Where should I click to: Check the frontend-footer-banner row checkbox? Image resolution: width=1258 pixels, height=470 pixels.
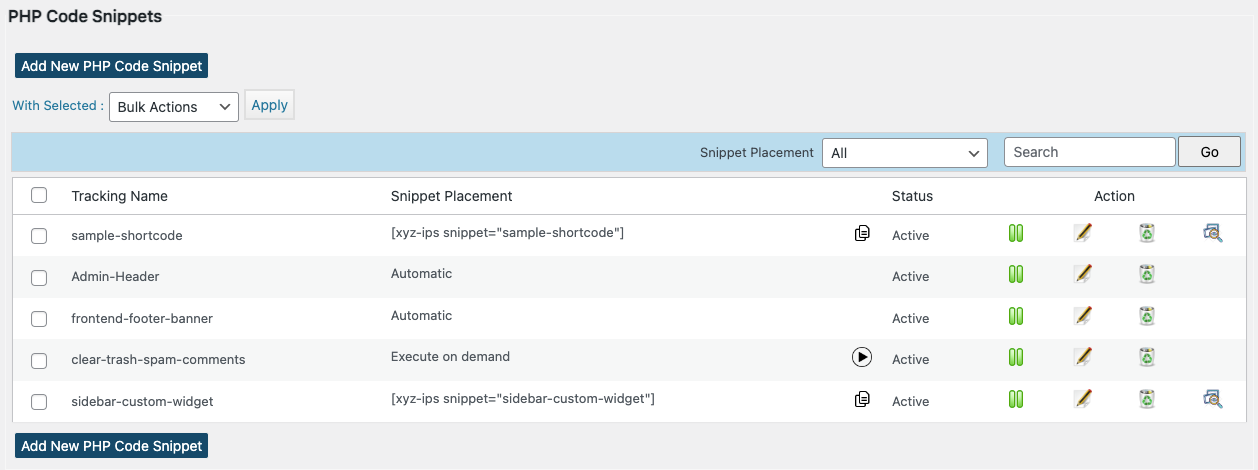(x=39, y=319)
